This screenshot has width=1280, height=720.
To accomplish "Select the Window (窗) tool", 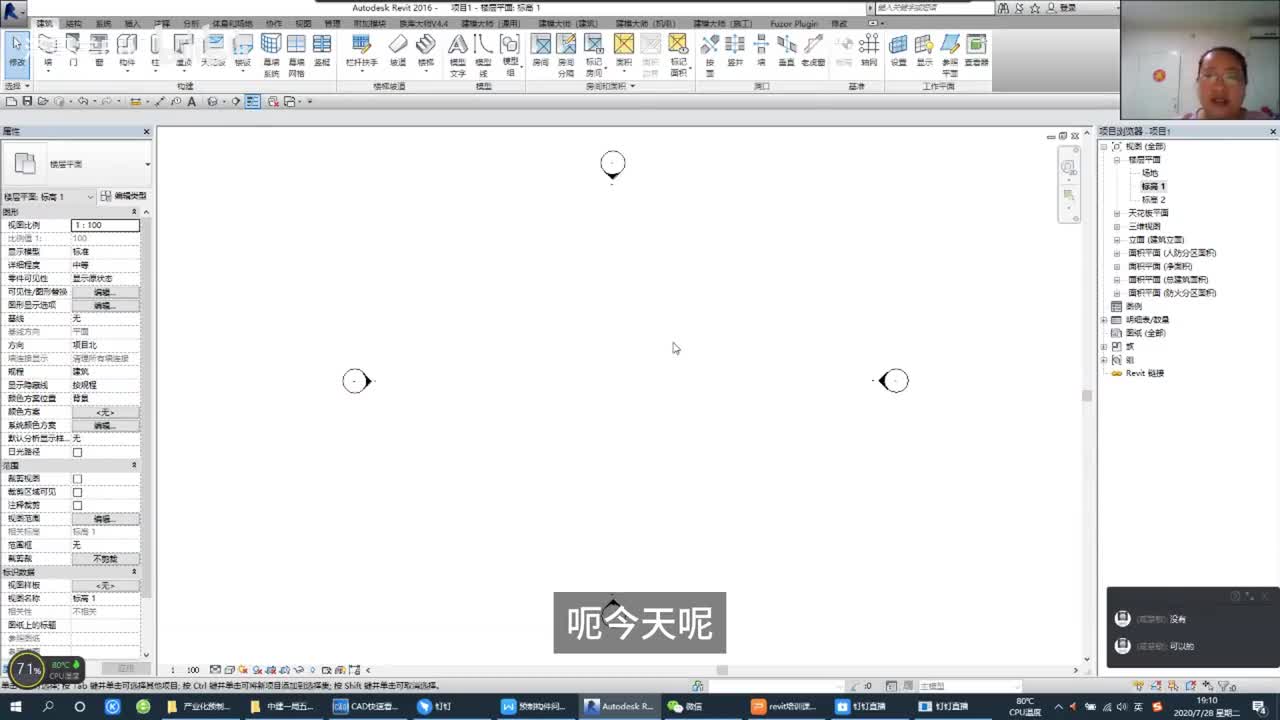I will coord(99,50).
